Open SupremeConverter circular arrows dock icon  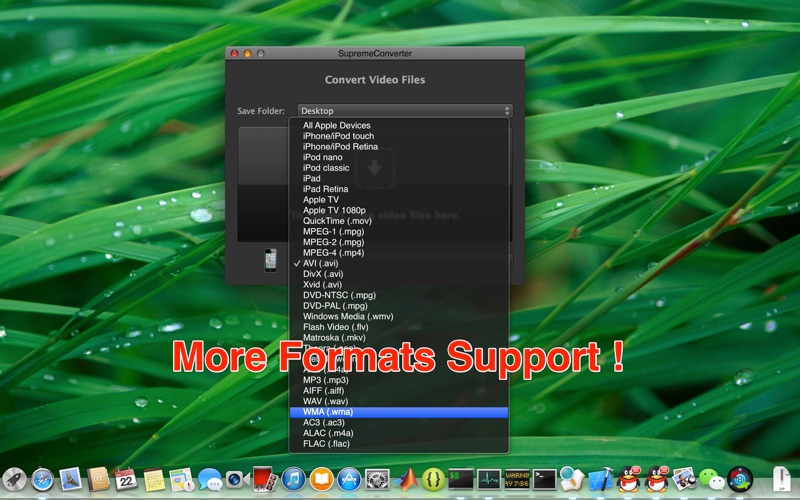[740, 480]
